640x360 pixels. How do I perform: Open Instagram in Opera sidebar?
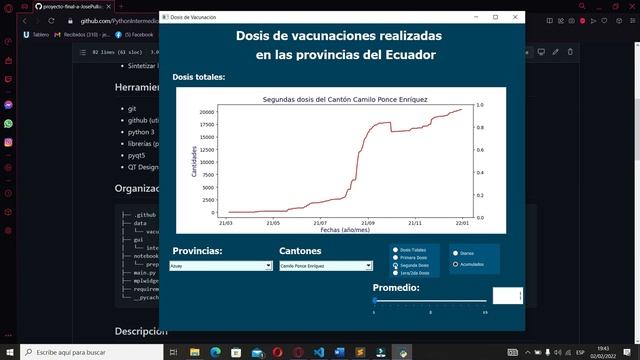coord(8,142)
